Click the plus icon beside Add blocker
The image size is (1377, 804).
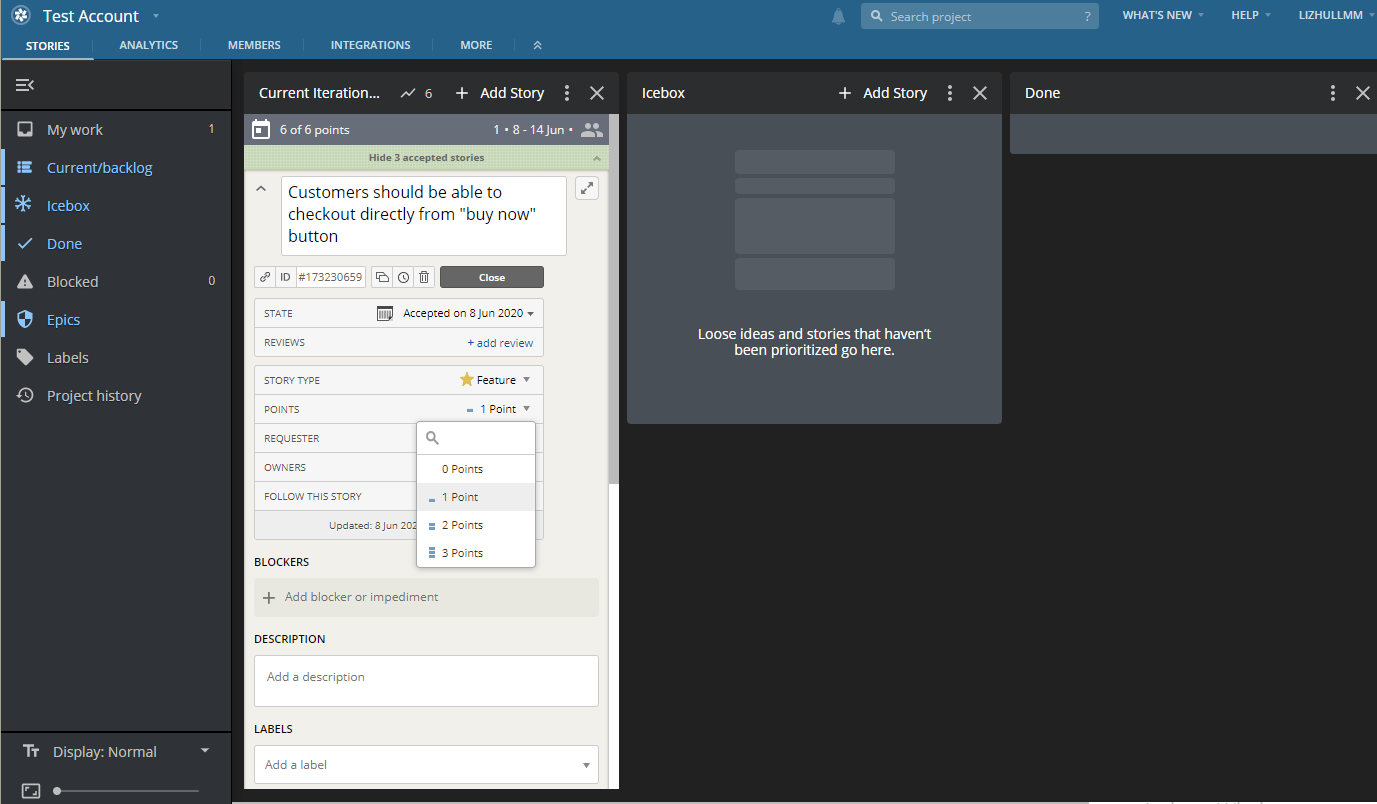pyautogui.click(x=268, y=597)
